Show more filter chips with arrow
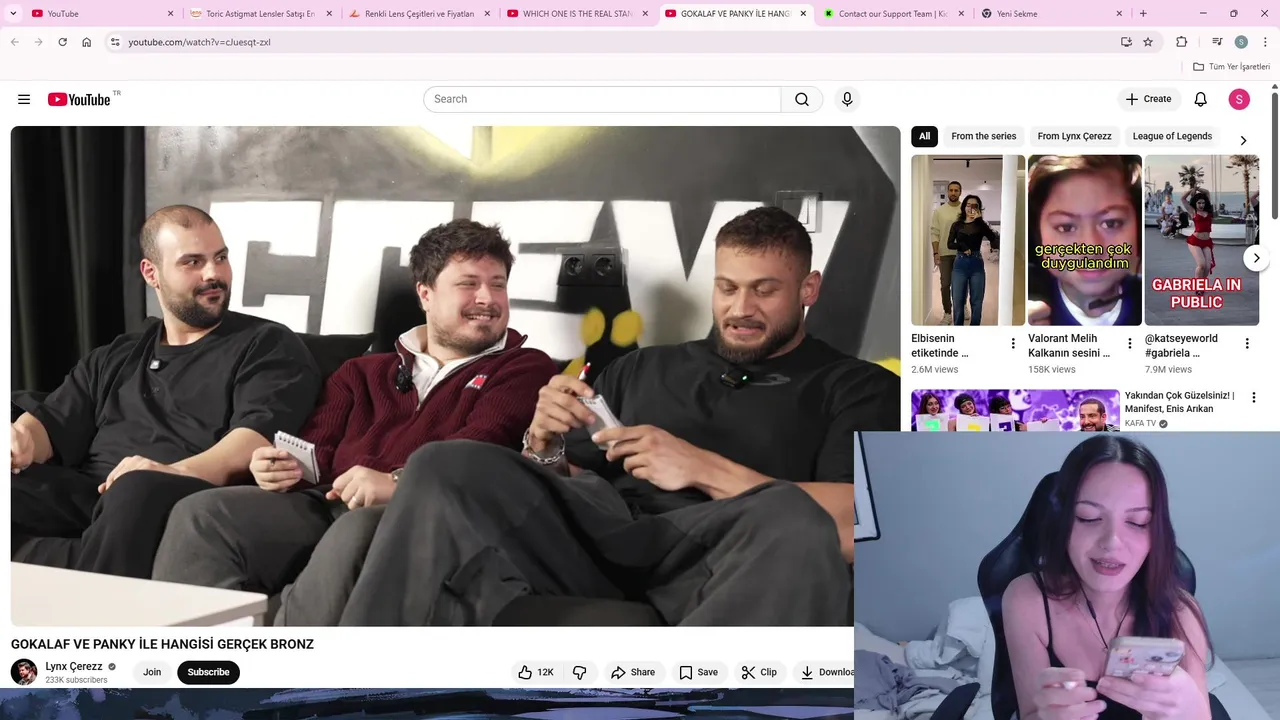The height and width of the screenshot is (720, 1280). [x=1243, y=140]
